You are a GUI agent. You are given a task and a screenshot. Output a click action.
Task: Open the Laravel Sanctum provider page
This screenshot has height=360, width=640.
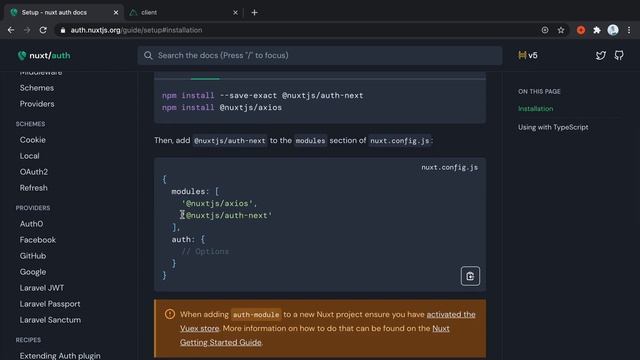50,320
